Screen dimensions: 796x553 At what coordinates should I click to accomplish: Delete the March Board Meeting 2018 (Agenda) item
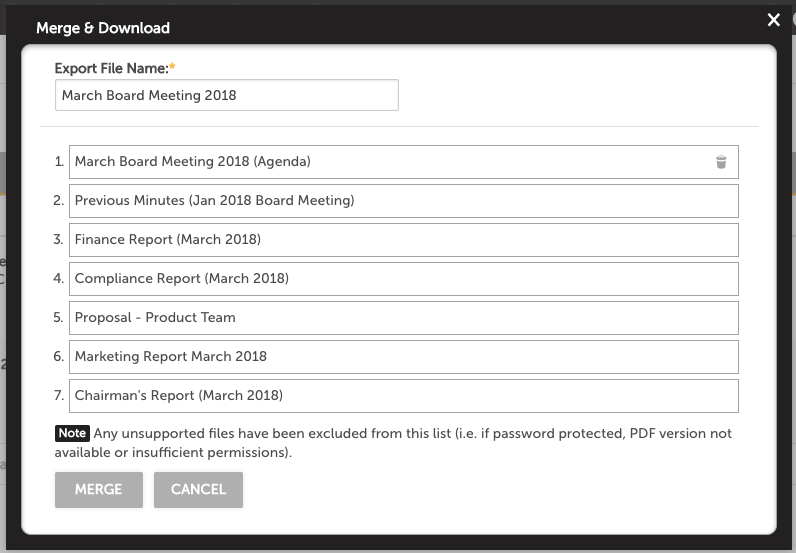click(x=721, y=162)
